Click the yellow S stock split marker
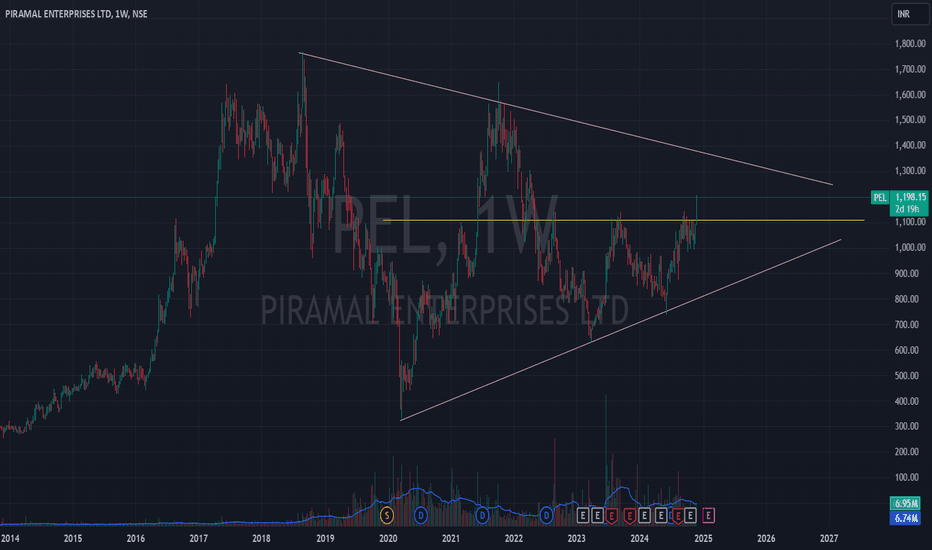 click(x=387, y=515)
